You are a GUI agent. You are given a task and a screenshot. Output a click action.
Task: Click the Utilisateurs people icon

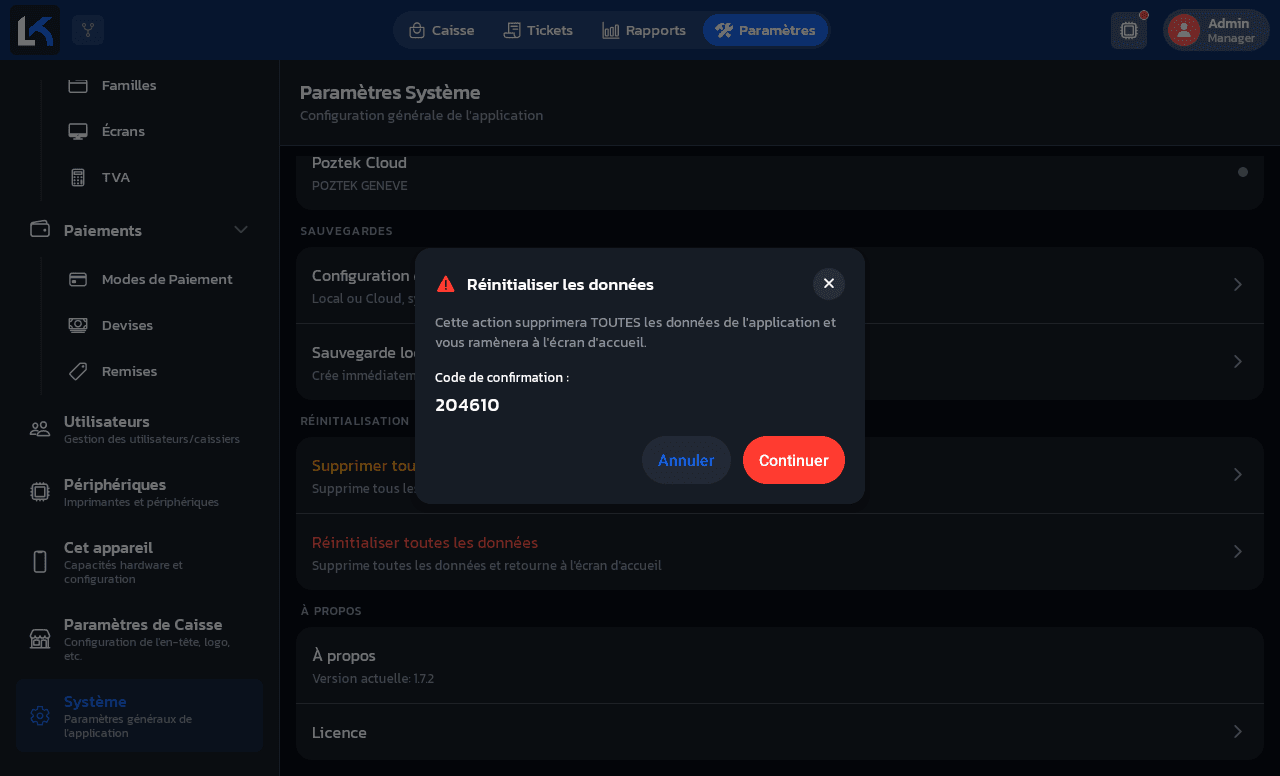click(40, 429)
